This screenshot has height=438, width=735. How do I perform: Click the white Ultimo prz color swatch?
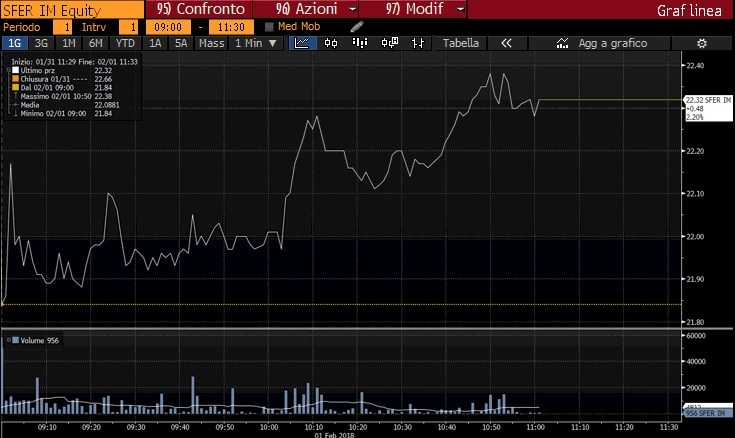click(x=15, y=70)
